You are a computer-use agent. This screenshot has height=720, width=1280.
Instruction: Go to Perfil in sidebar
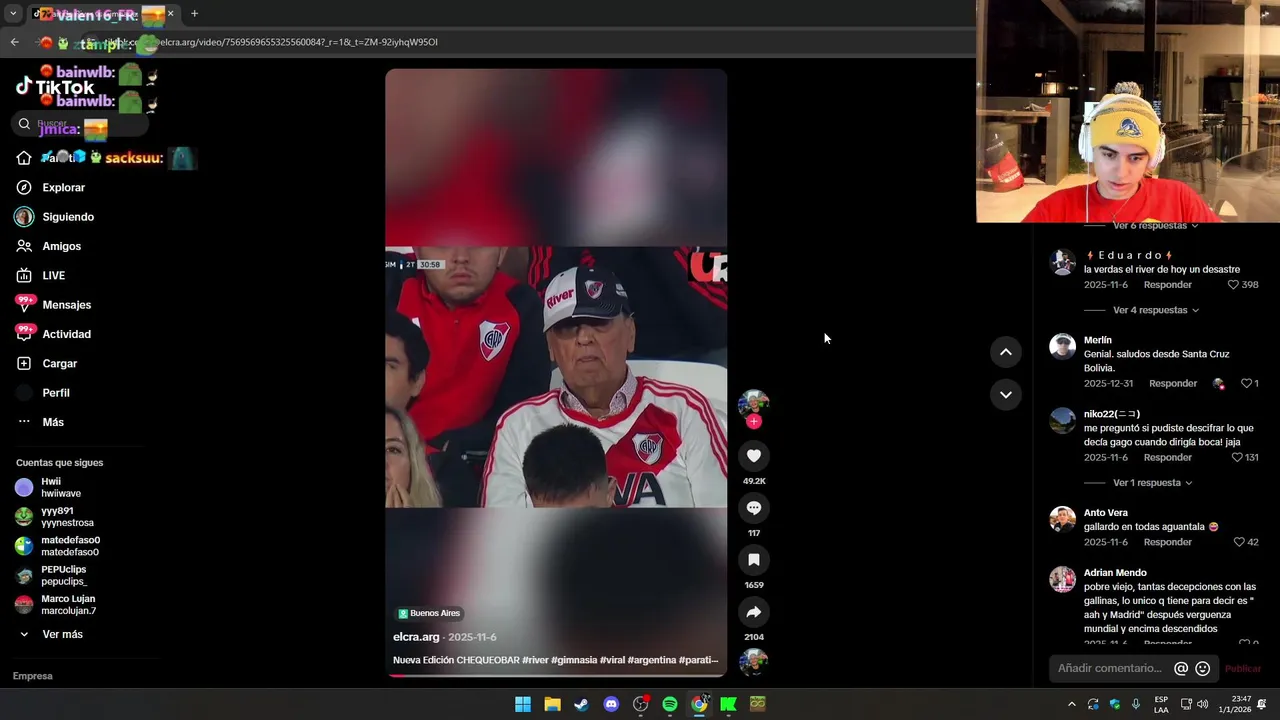click(x=55, y=393)
